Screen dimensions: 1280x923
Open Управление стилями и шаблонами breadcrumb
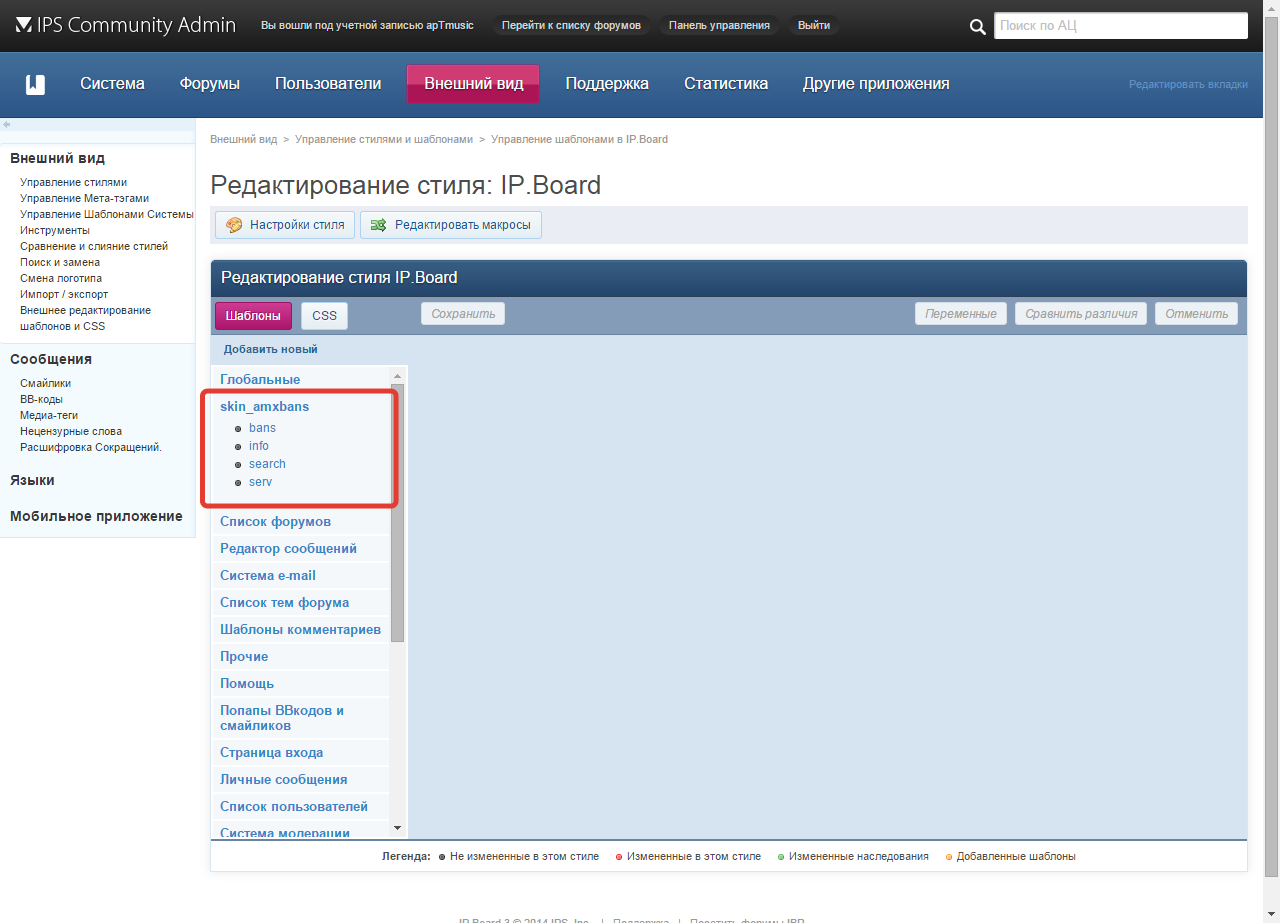pos(384,139)
